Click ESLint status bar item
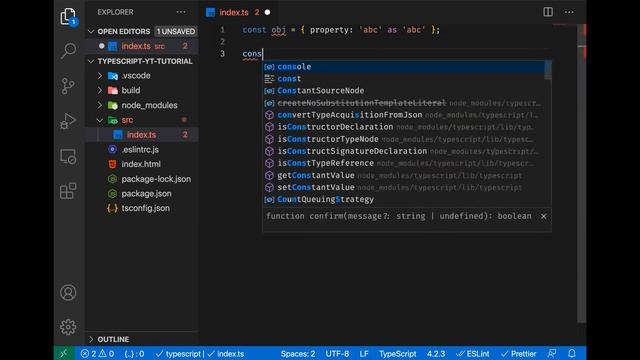Image resolution: width=640 pixels, height=360 pixels. click(x=473, y=354)
